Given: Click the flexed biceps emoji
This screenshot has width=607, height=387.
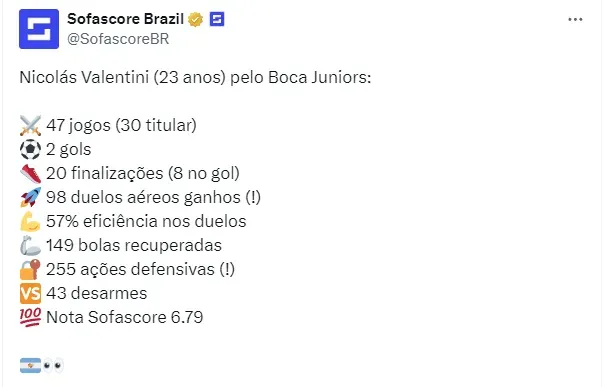Looking at the screenshot, I should [x=30, y=221].
